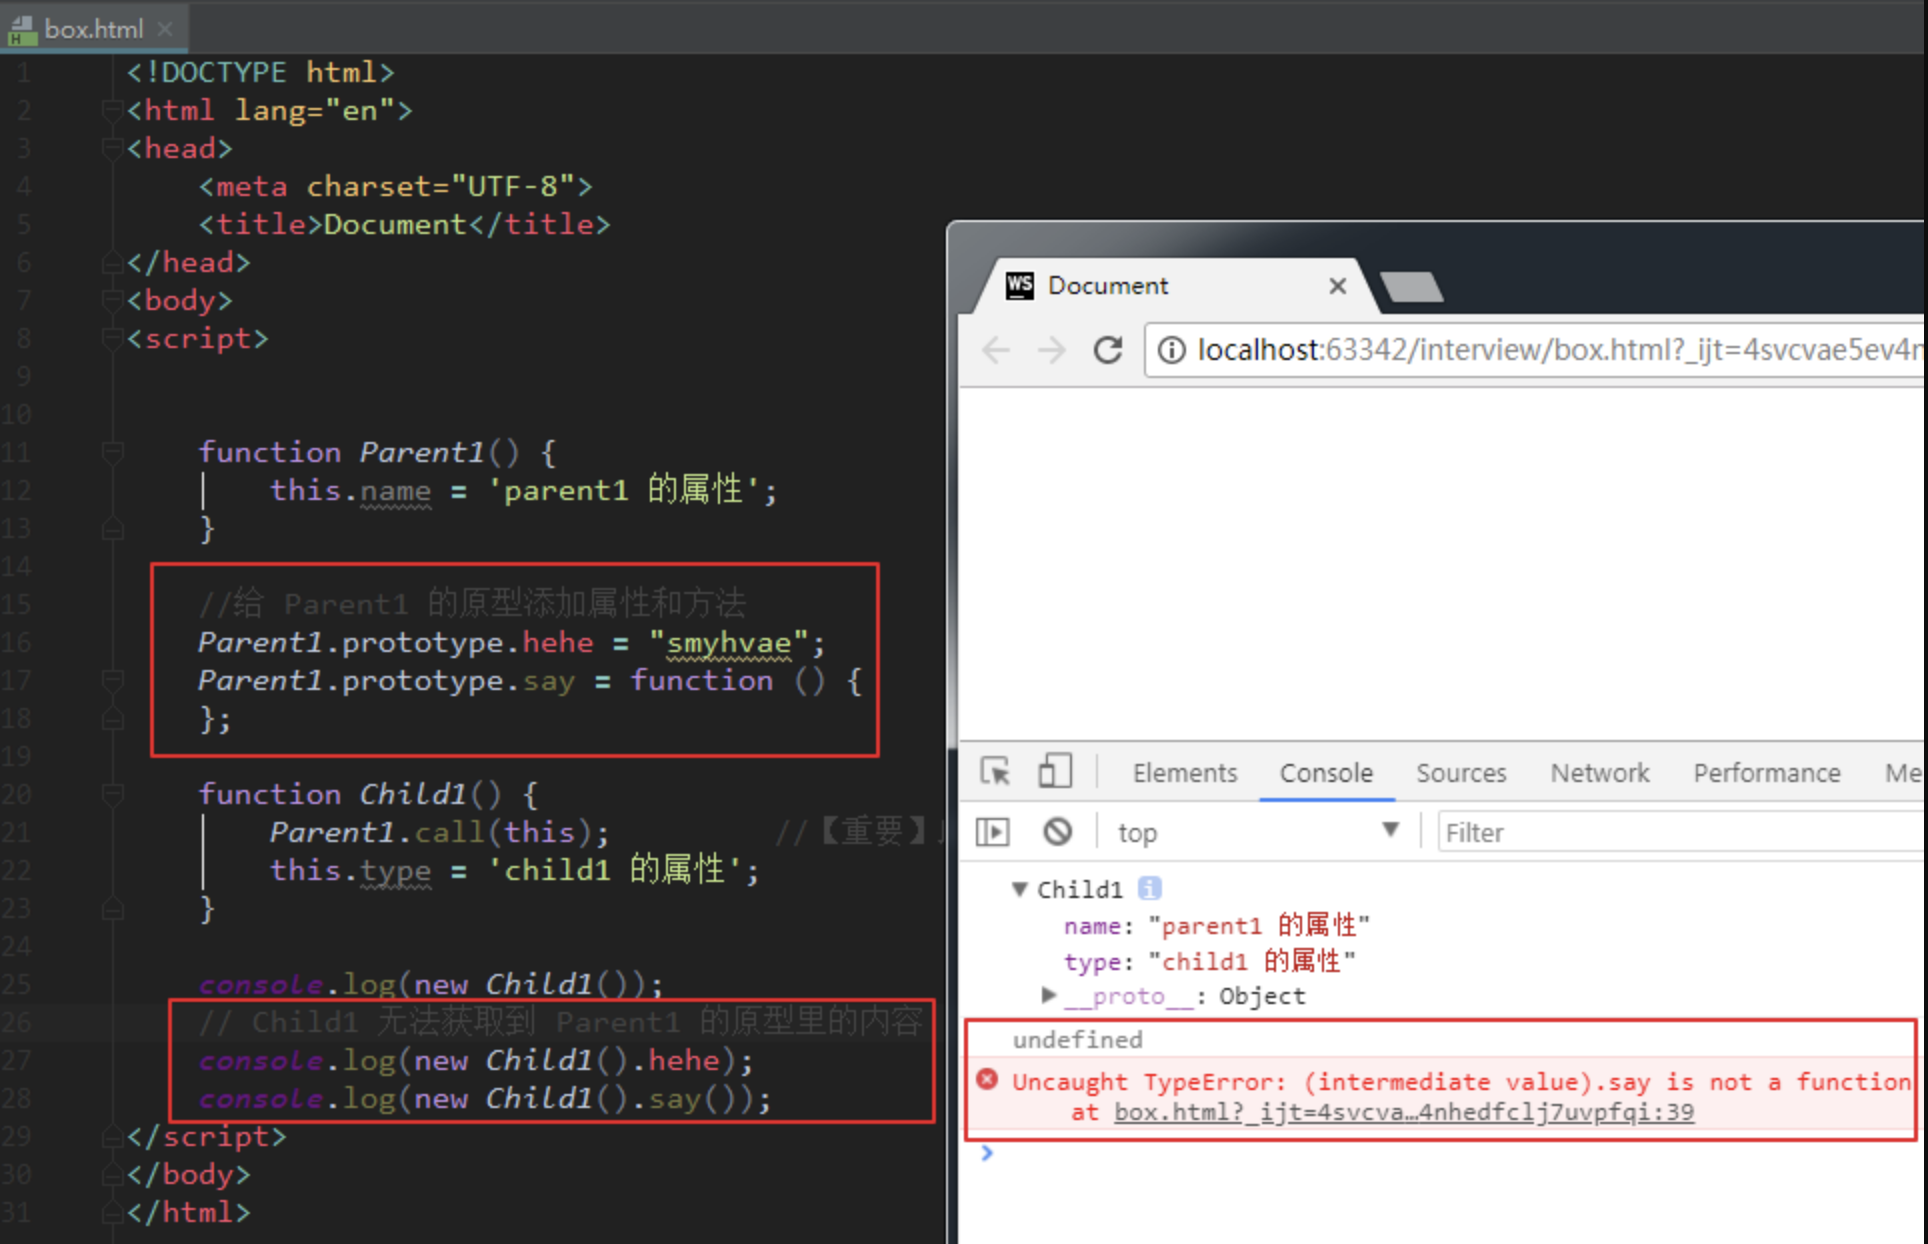
Task: Click the browser reload page icon
Action: pos(1107,350)
